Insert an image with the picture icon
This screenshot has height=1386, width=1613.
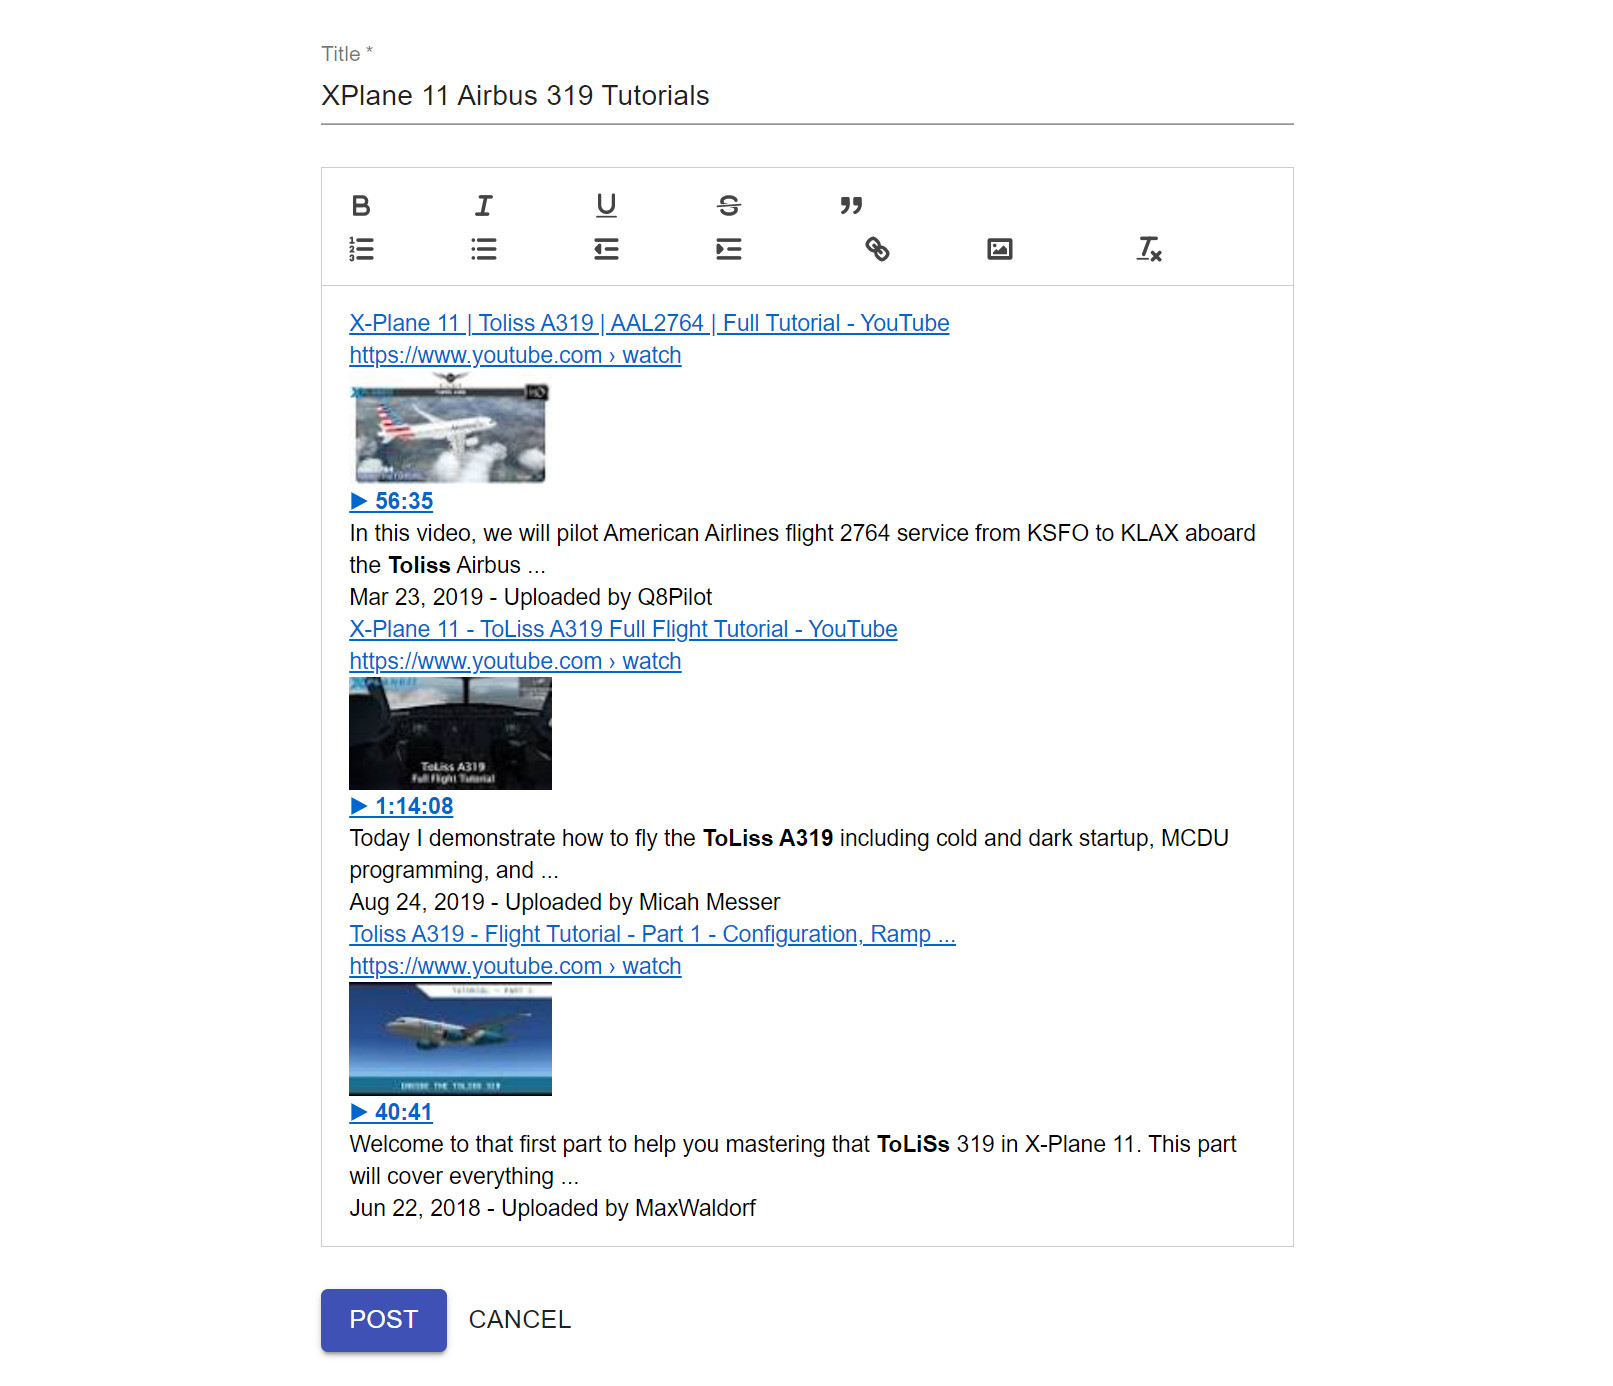click(x=1000, y=249)
